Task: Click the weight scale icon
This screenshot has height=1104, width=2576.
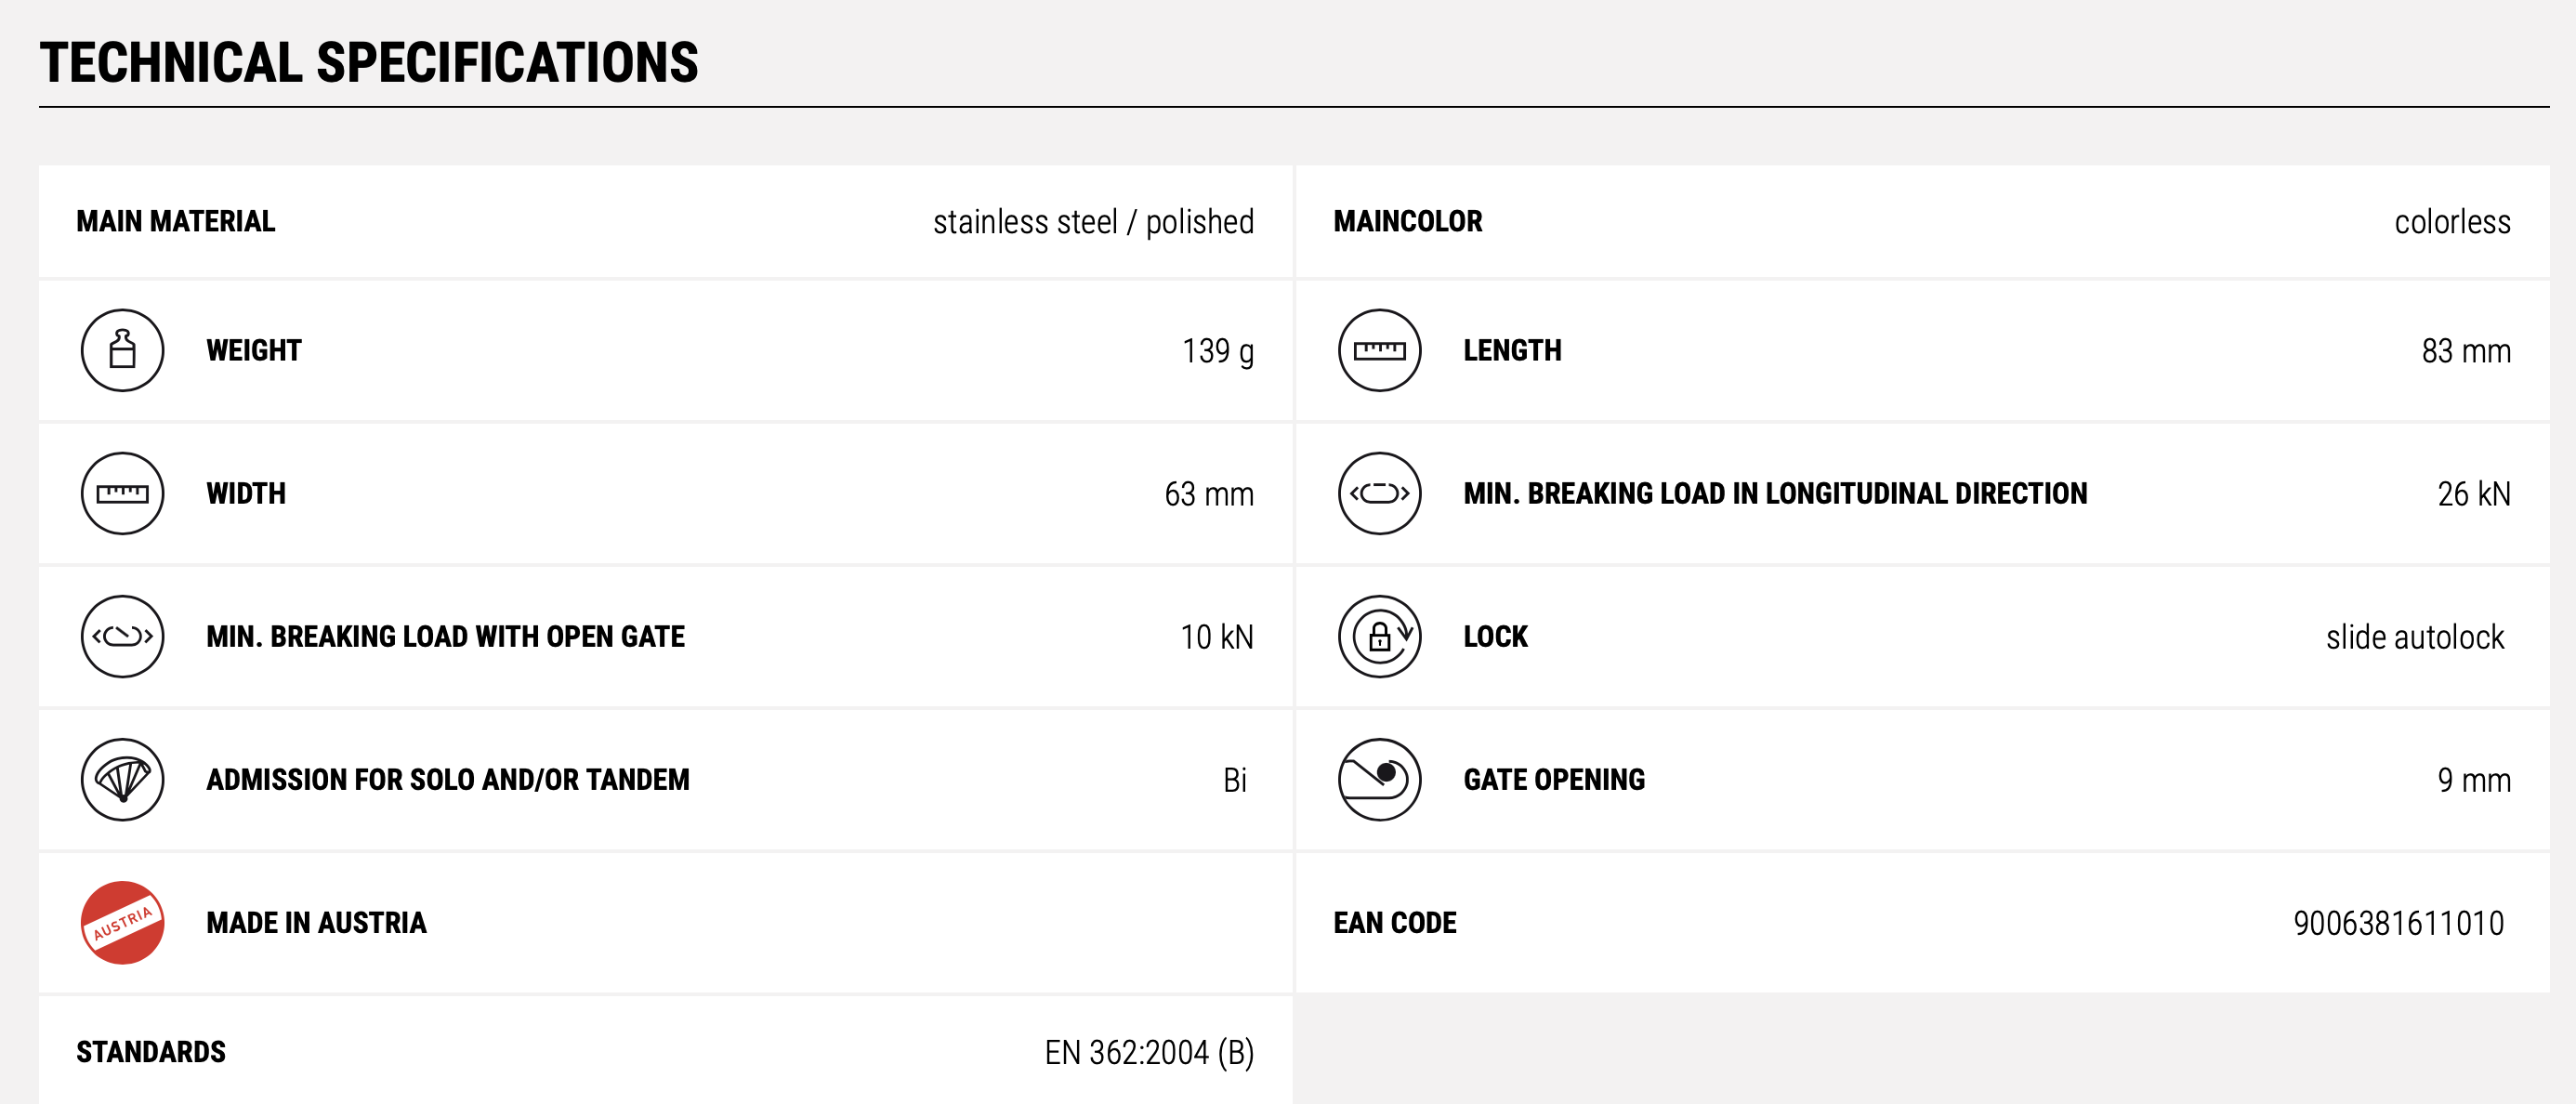Action: pos(122,350)
